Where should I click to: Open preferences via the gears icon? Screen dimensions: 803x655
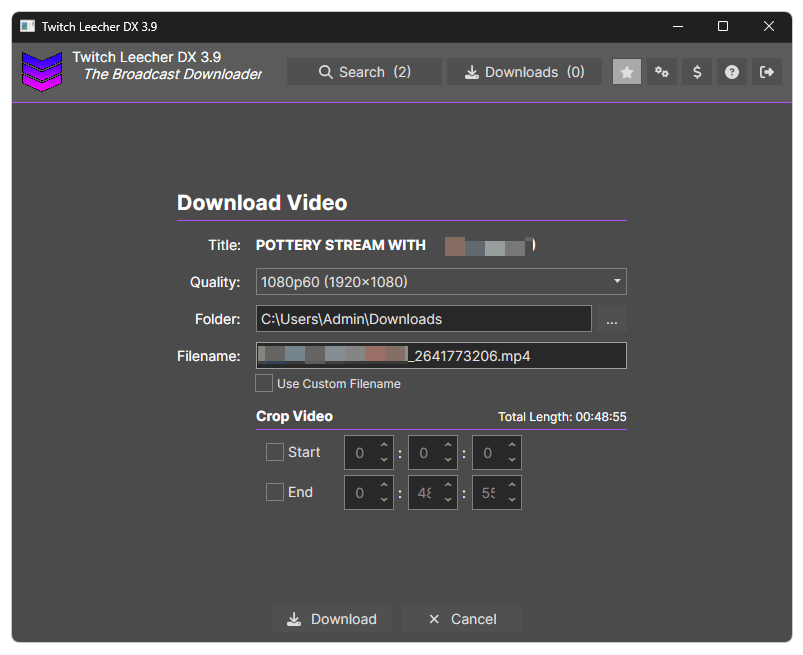(661, 71)
